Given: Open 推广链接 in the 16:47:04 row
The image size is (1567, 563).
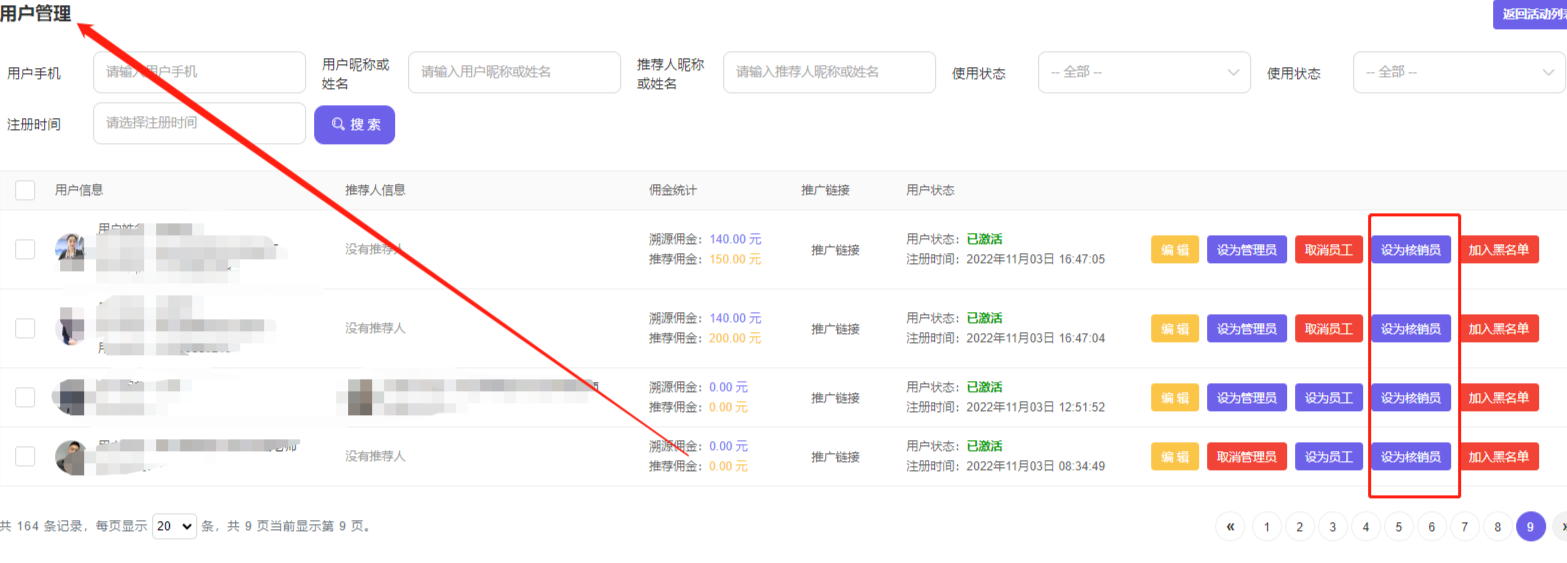Looking at the screenshot, I should coord(835,328).
